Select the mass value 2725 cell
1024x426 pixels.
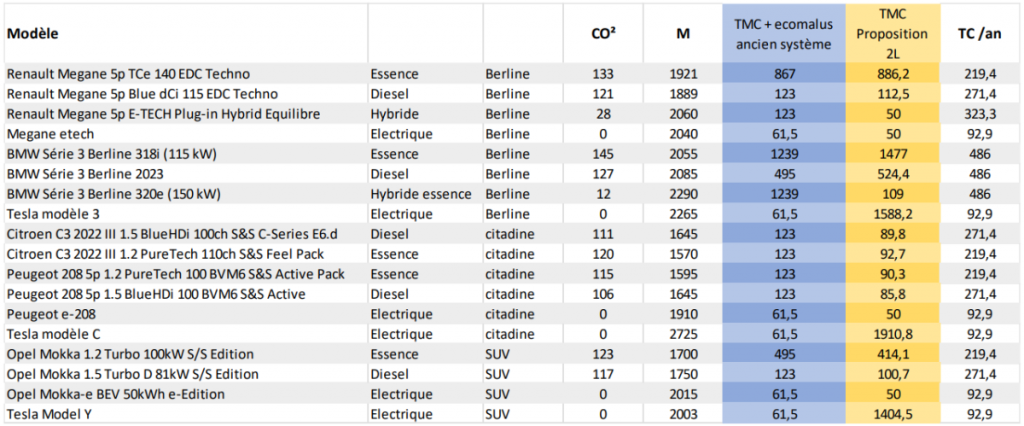[x=682, y=333]
